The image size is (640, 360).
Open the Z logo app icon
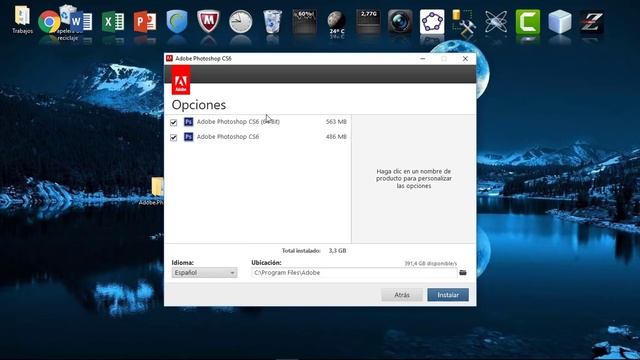coord(591,22)
